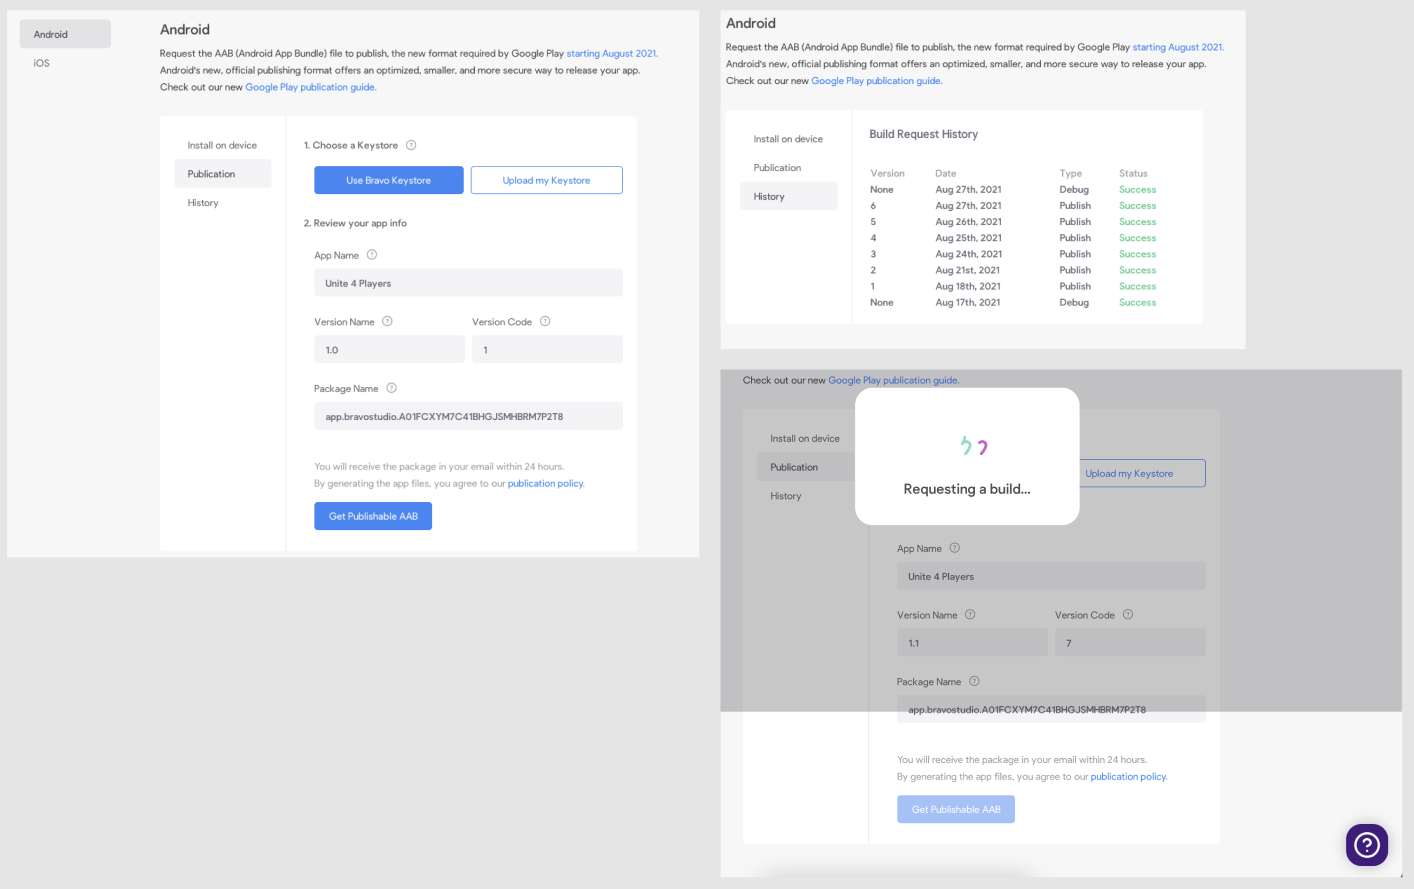
Task: Click the bright blue Get Publishable AAB button
Action: 373,516
